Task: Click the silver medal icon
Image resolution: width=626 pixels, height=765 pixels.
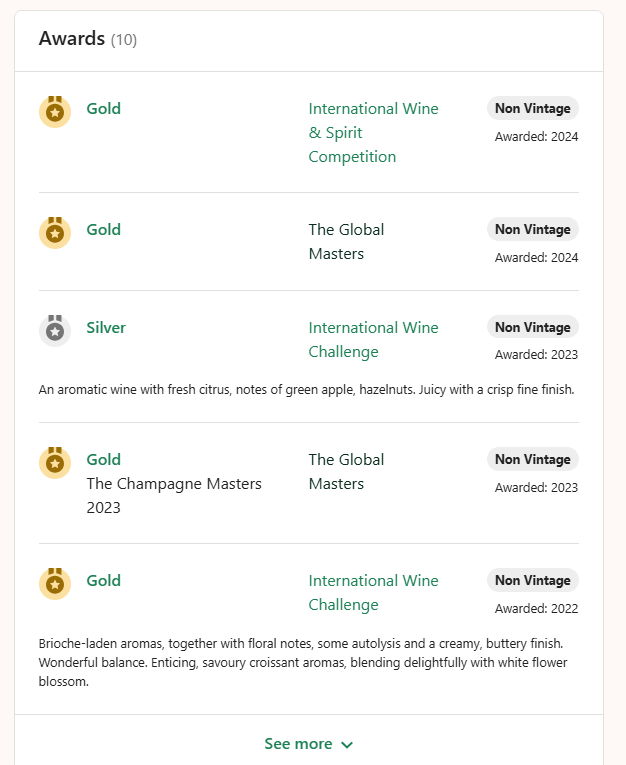Action: pos(55,331)
